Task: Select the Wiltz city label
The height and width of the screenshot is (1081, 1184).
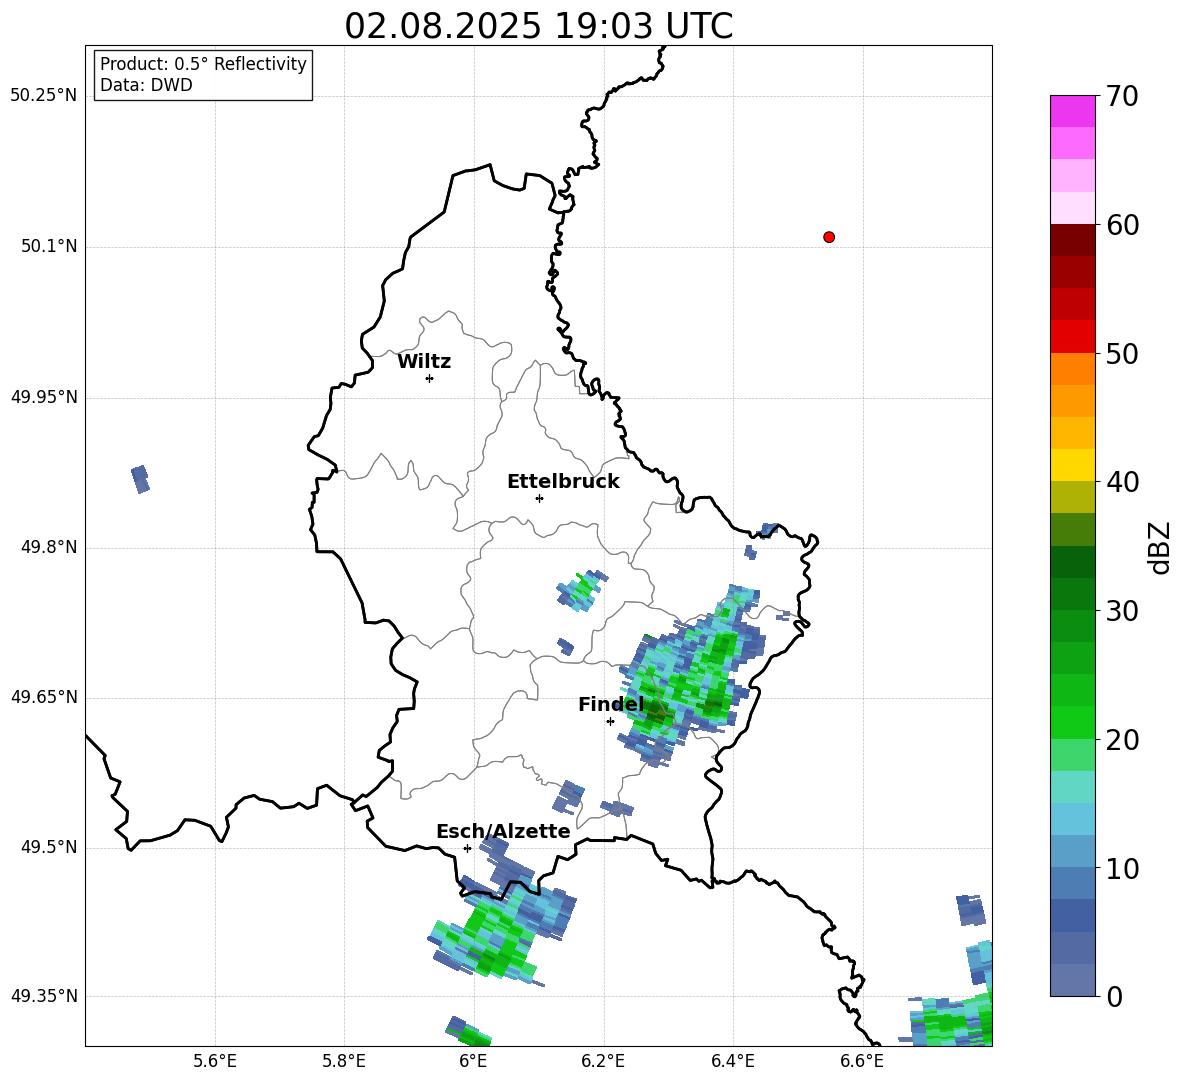Action: pos(424,362)
